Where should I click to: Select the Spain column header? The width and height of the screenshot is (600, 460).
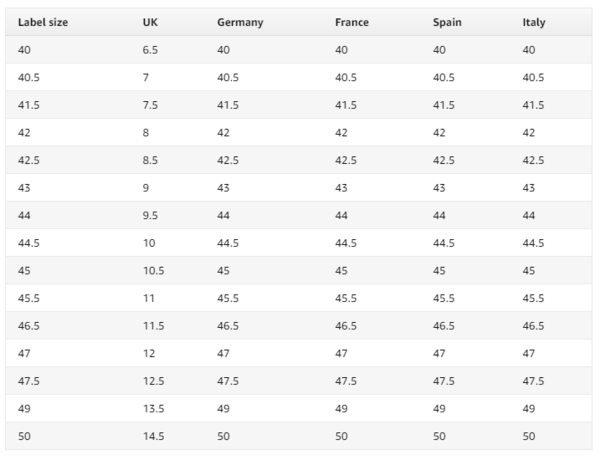point(447,23)
